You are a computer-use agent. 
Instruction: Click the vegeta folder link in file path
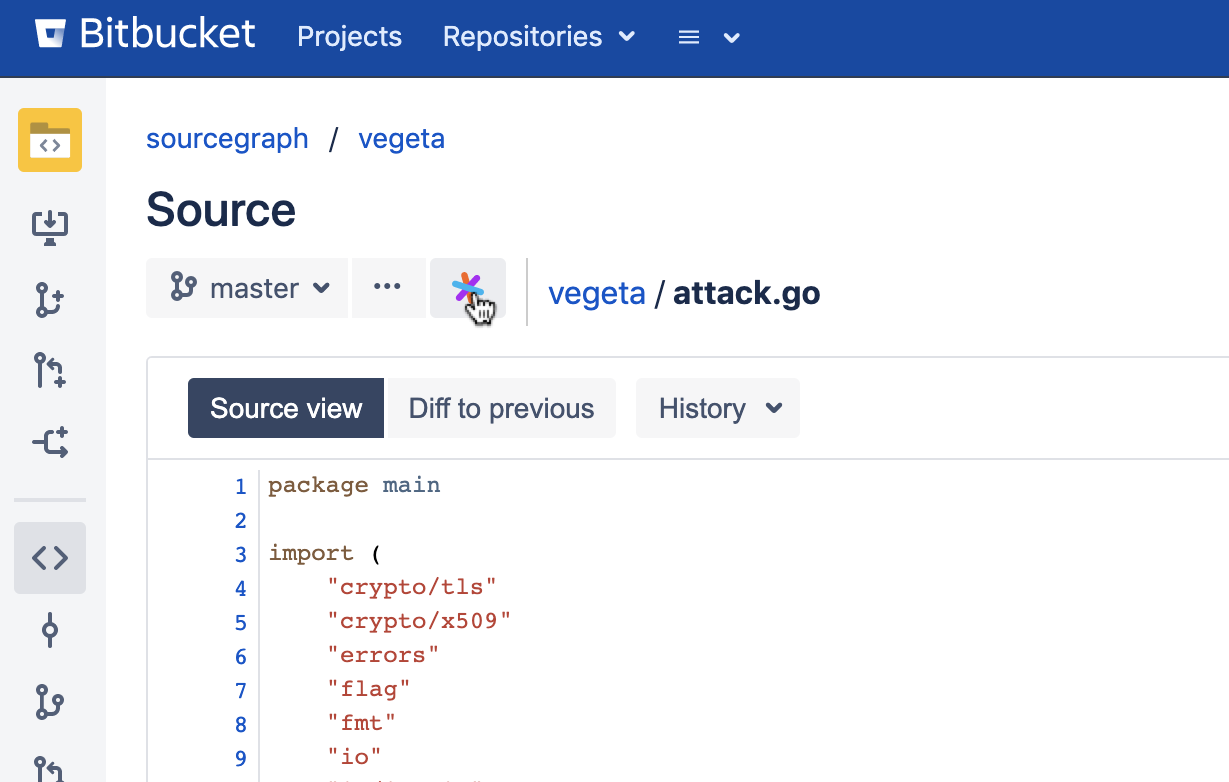click(x=597, y=293)
